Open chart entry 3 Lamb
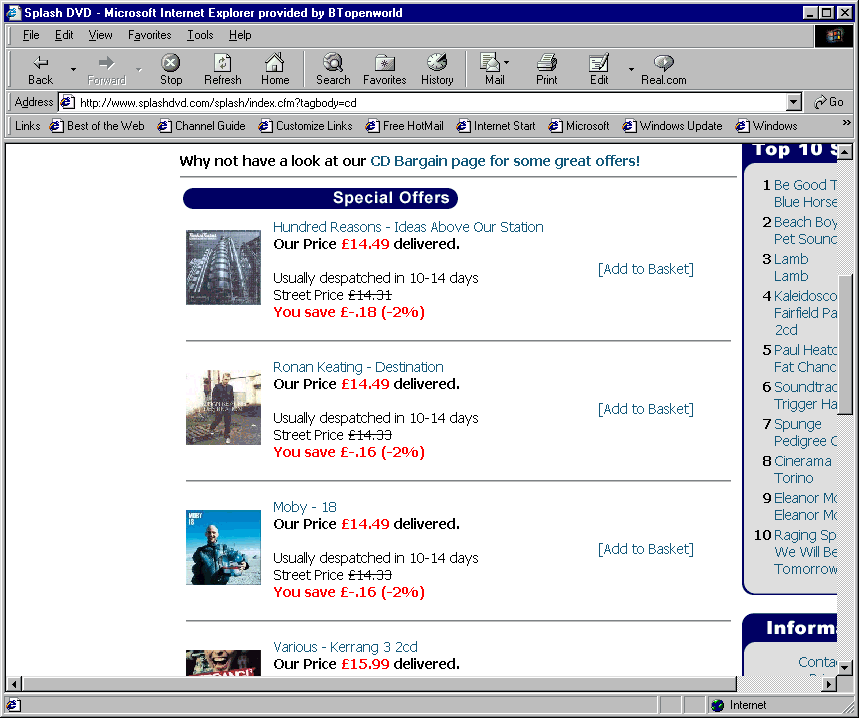Screen dimensions: 859x718 click(x=791, y=267)
